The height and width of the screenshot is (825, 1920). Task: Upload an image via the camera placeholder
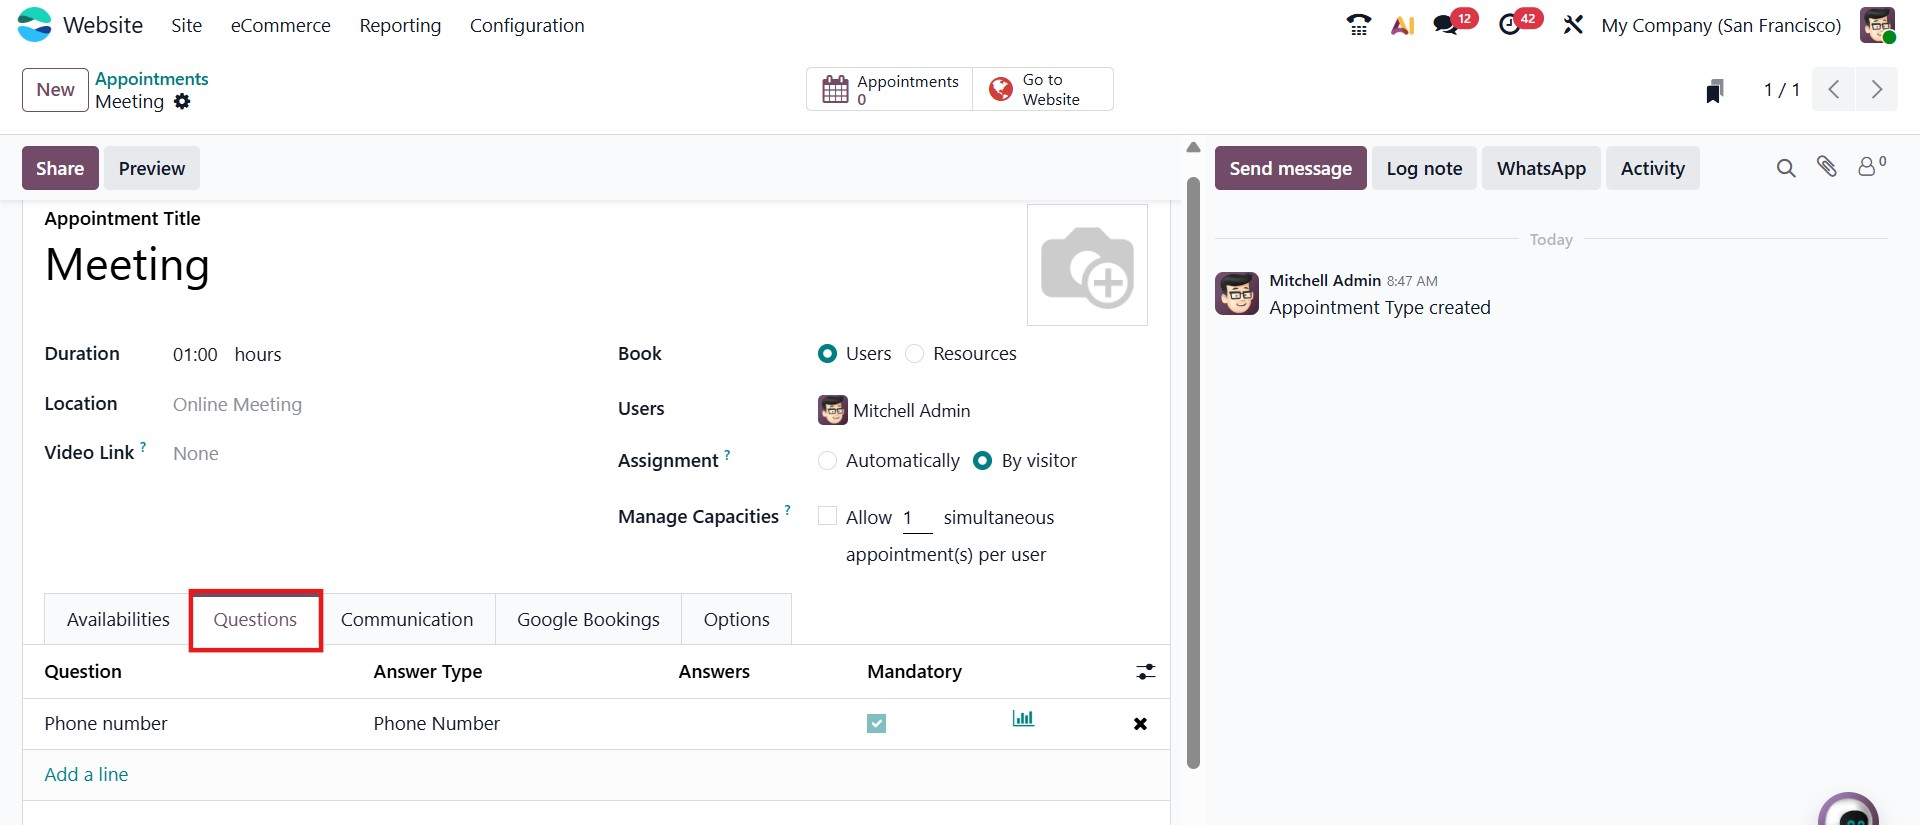(1087, 266)
